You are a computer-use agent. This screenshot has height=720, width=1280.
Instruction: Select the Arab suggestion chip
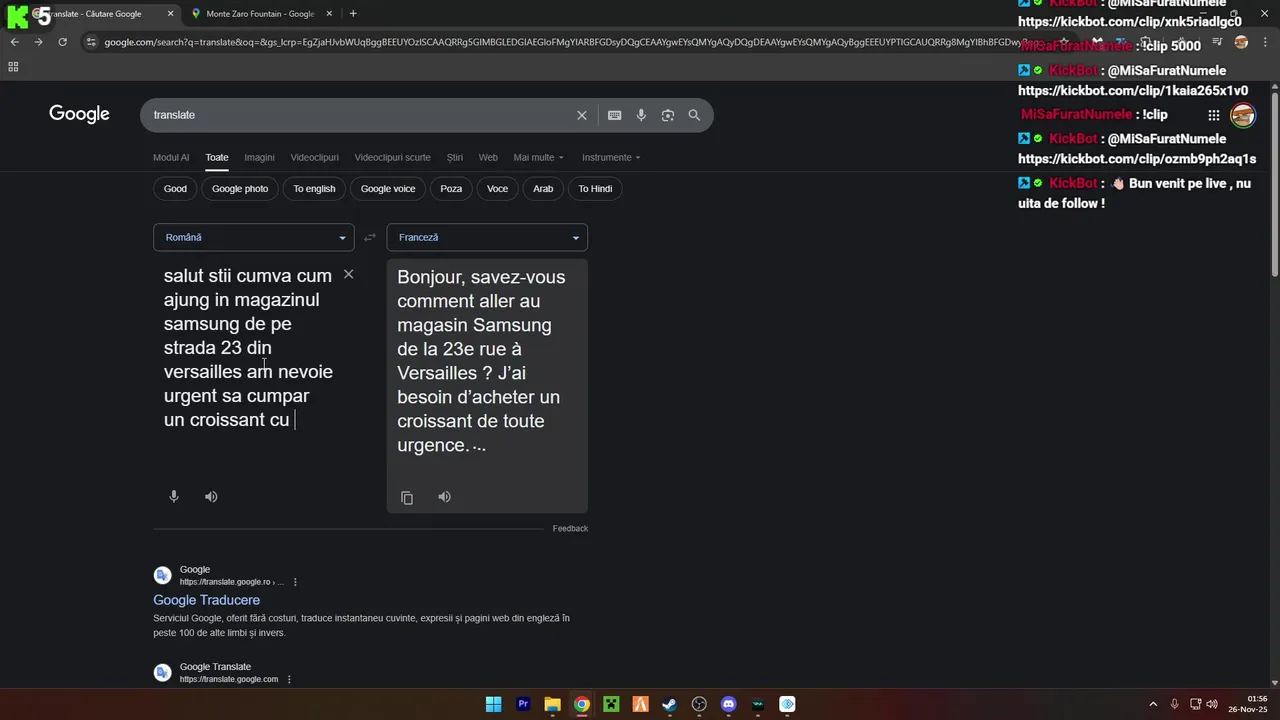point(543,188)
